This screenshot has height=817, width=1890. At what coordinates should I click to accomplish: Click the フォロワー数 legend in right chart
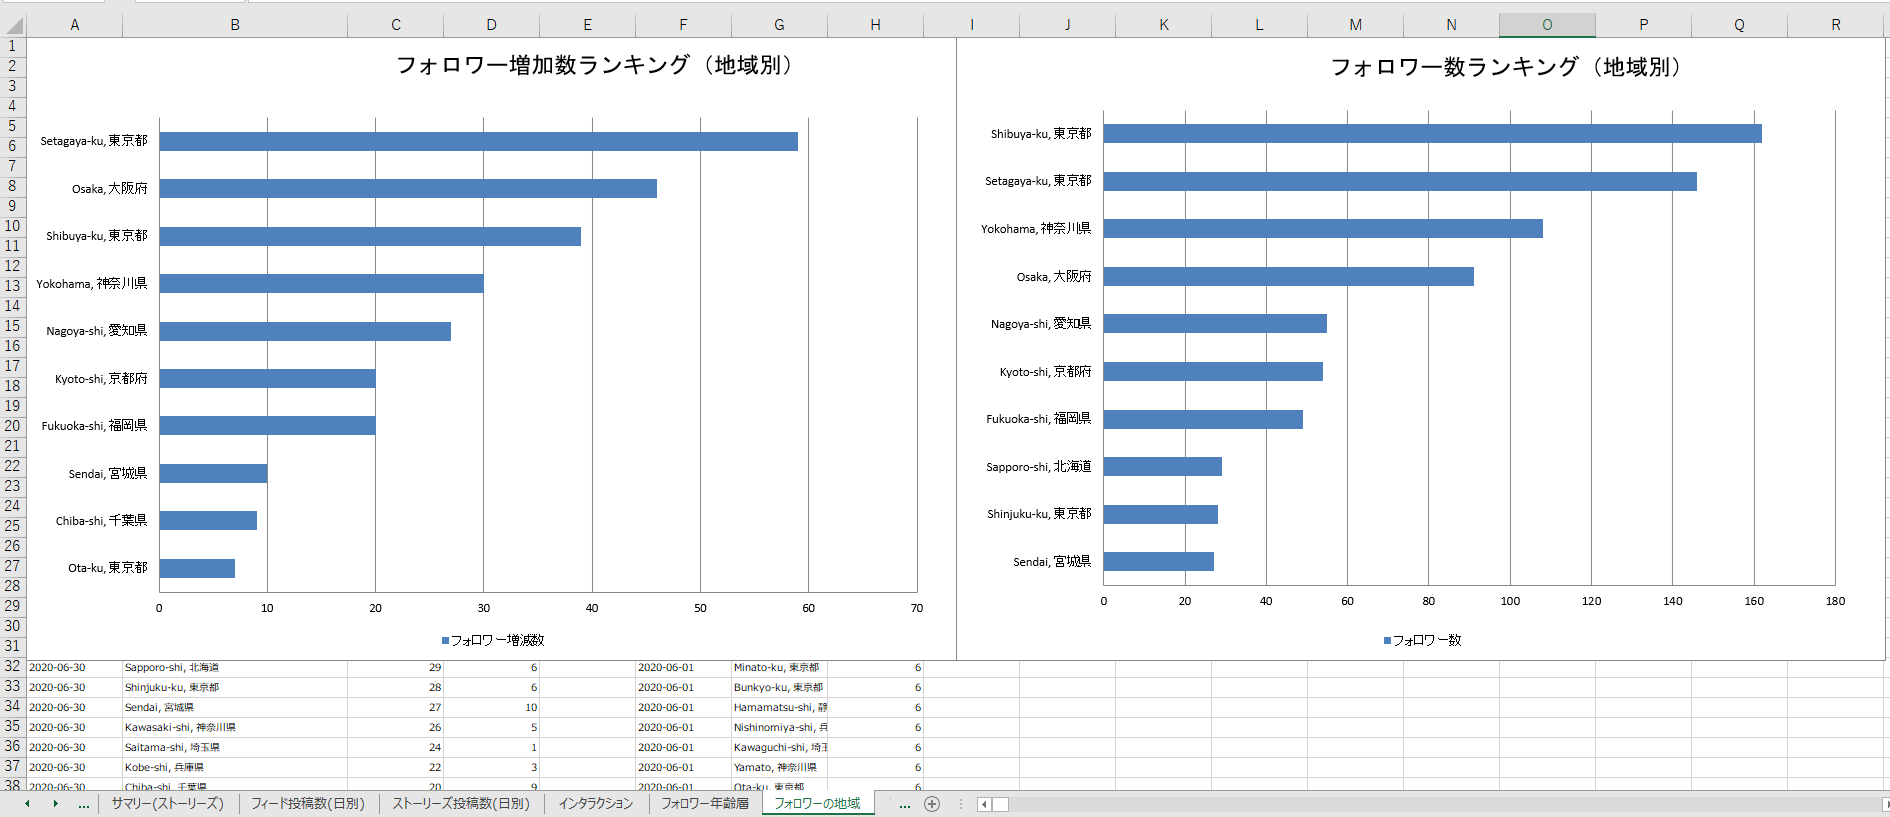(1423, 640)
